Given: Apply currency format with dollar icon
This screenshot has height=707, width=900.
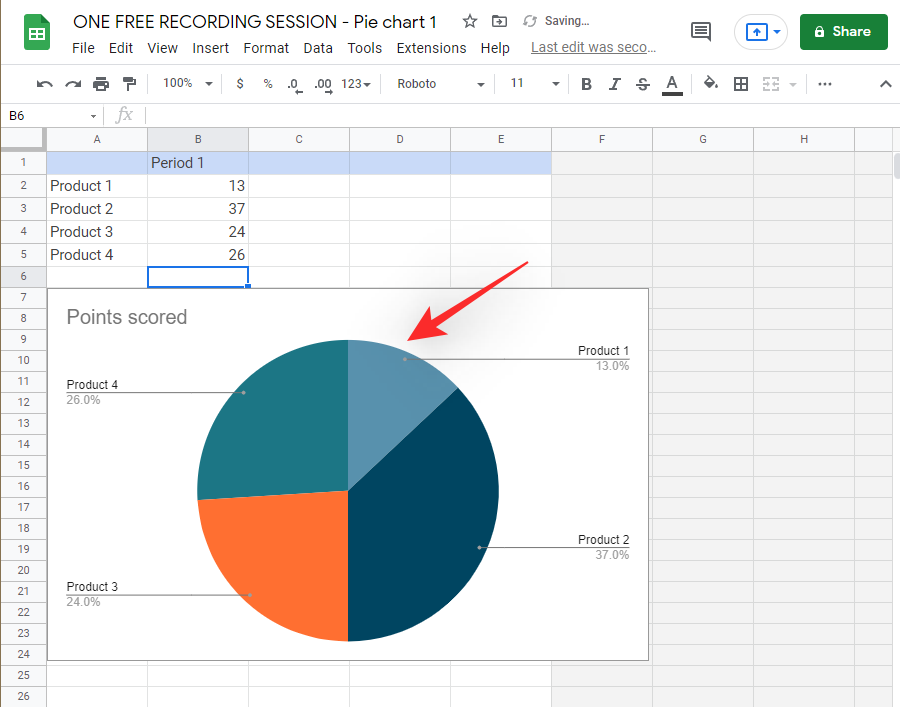Looking at the screenshot, I should point(240,84).
